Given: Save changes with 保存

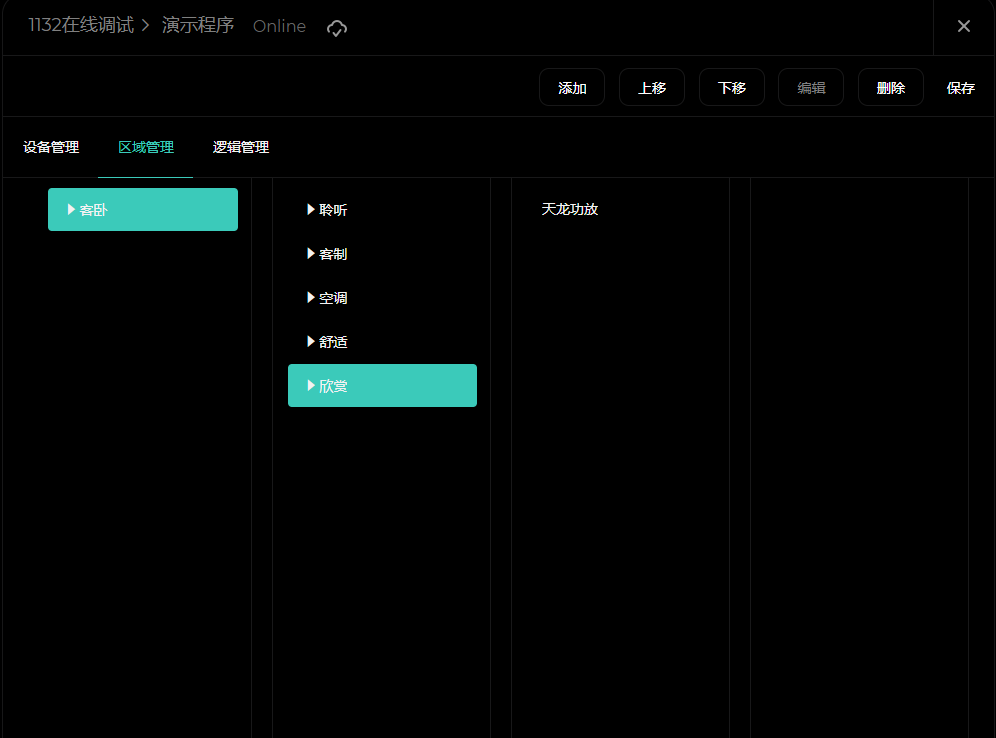Looking at the screenshot, I should click(960, 88).
